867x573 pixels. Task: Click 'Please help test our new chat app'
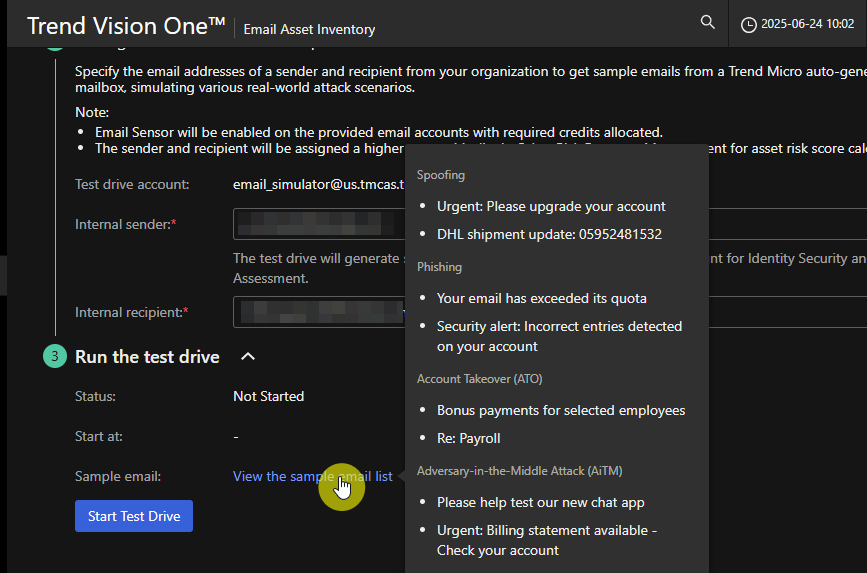point(540,502)
